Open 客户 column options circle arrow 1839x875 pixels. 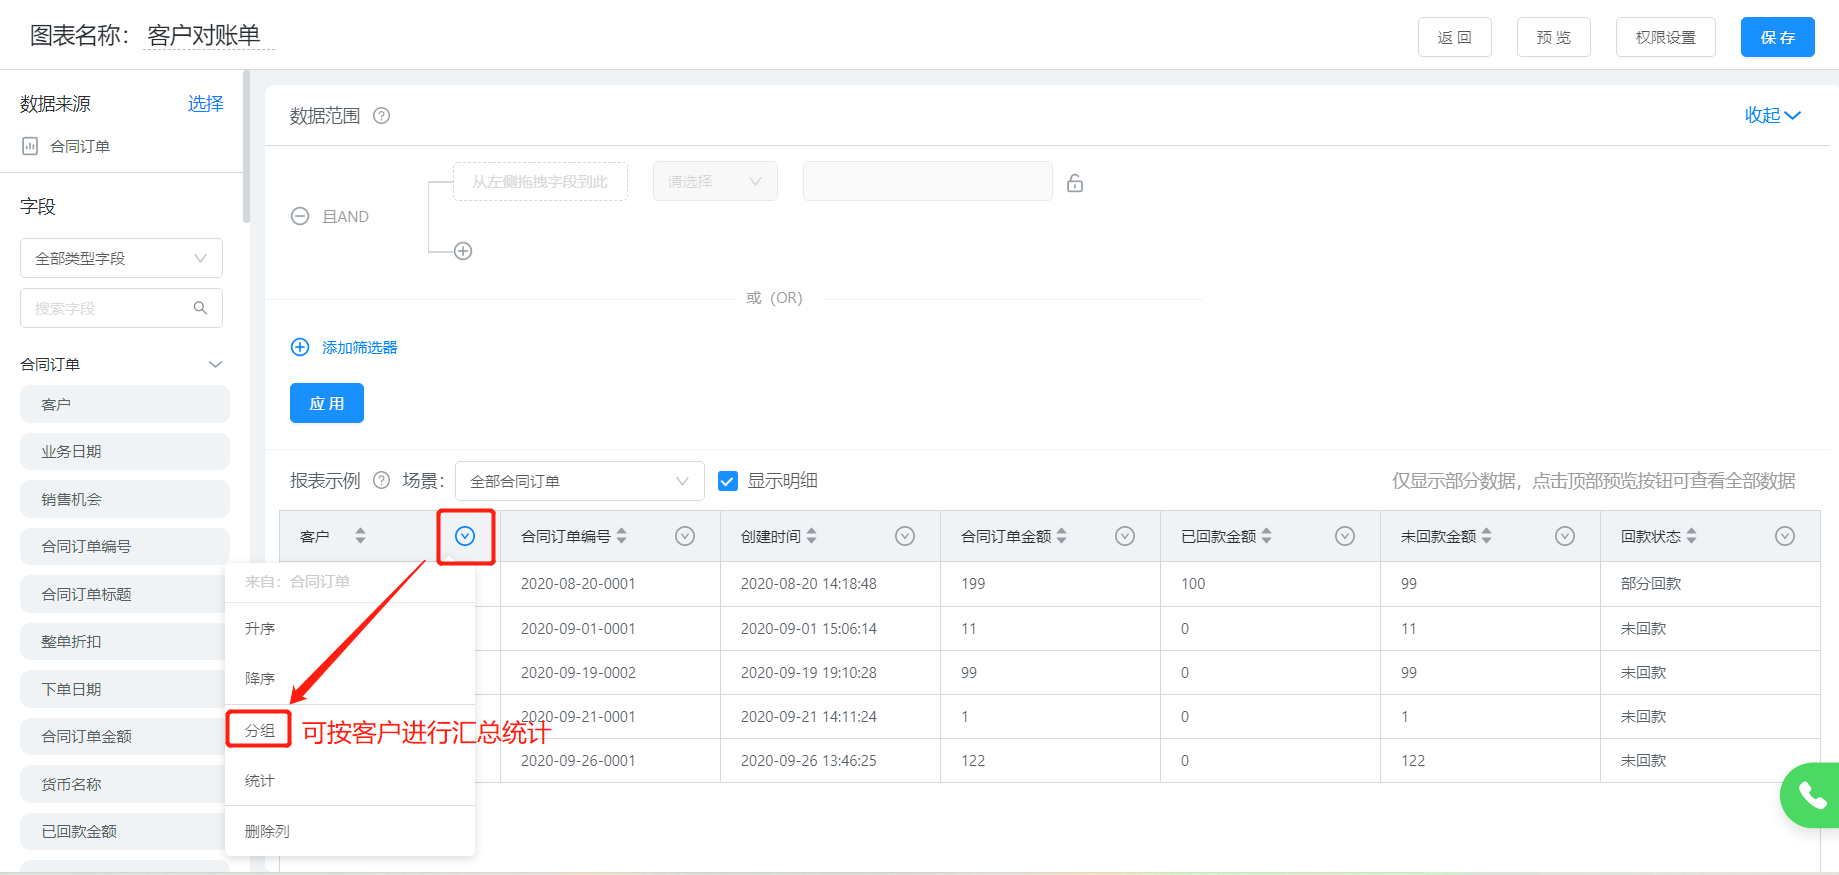click(x=465, y=536)
